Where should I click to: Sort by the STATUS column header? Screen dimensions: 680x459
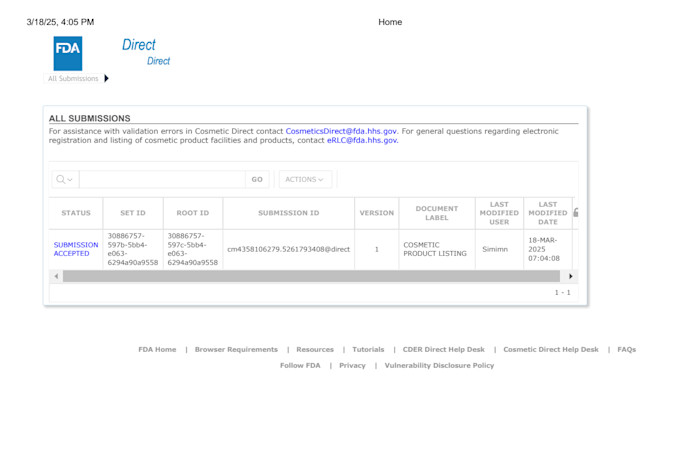(x=76, y=213)
